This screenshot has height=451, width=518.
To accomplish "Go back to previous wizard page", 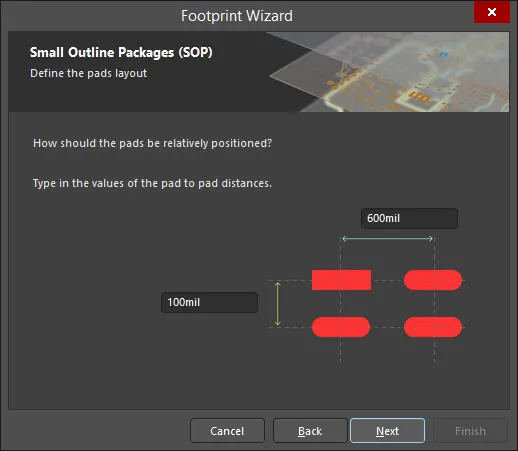I will click(x=310, y=431).
